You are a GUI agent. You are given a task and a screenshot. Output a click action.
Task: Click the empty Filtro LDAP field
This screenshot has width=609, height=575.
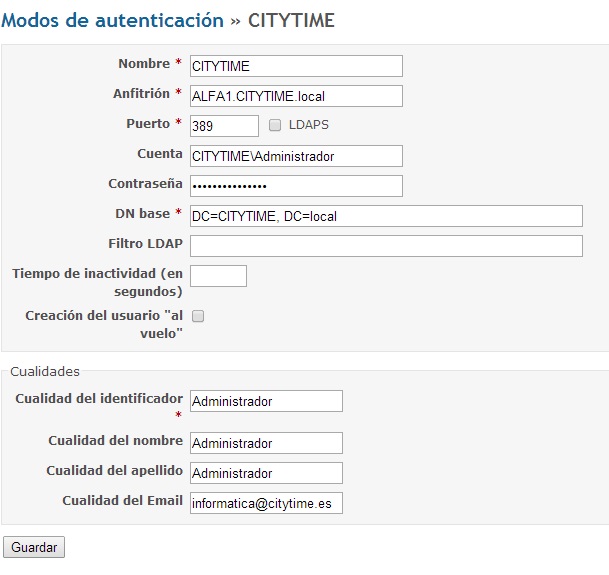tap(386, 246)
